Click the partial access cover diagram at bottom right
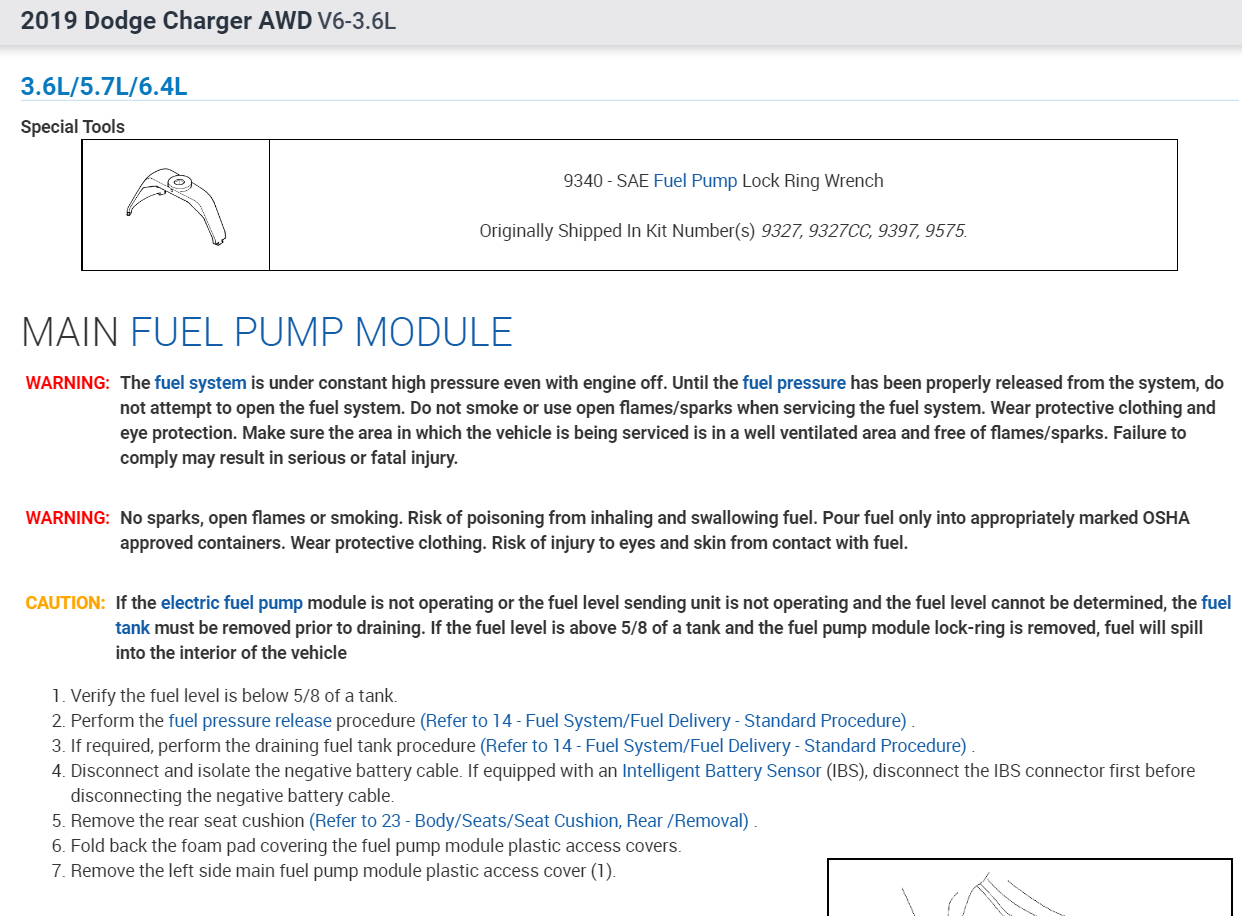Screen dimensions: 1242x916 (1030, 888)
